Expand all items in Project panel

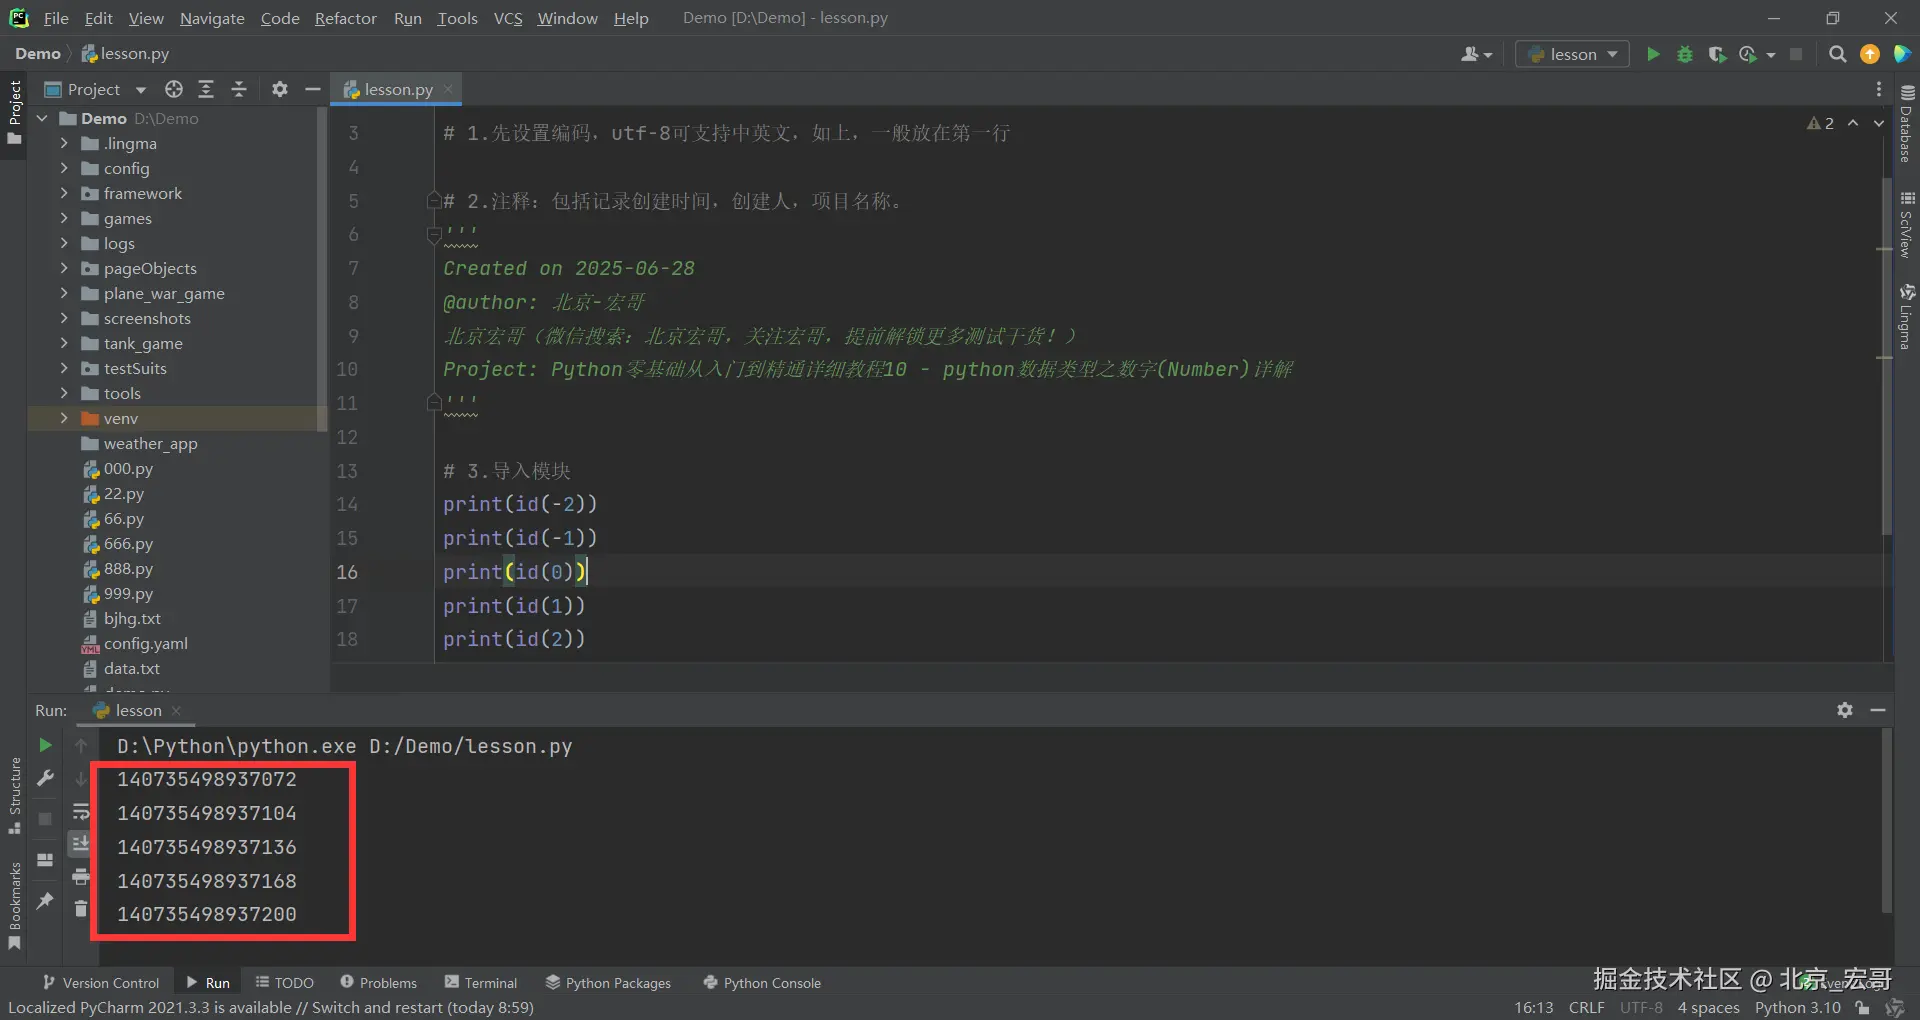click(x=206, y=89)
